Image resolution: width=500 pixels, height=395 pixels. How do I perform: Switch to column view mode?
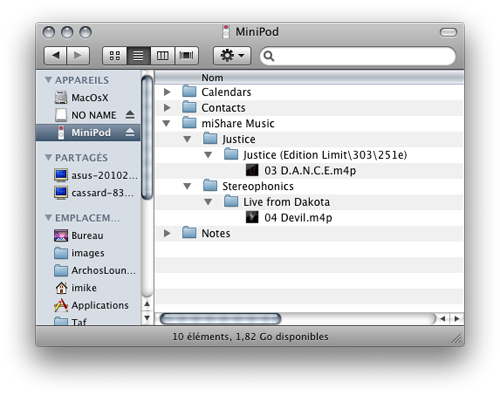click(x=163, y=55)
